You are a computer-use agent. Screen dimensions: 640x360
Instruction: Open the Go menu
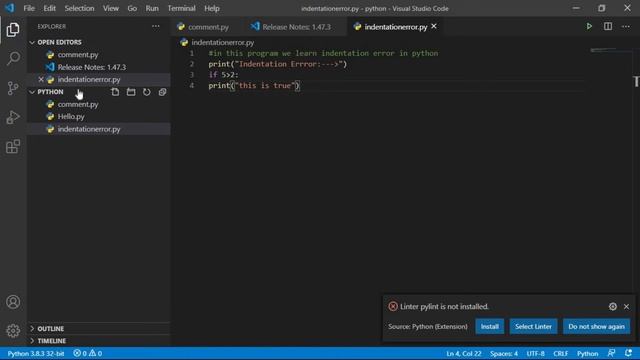[132, 8]
